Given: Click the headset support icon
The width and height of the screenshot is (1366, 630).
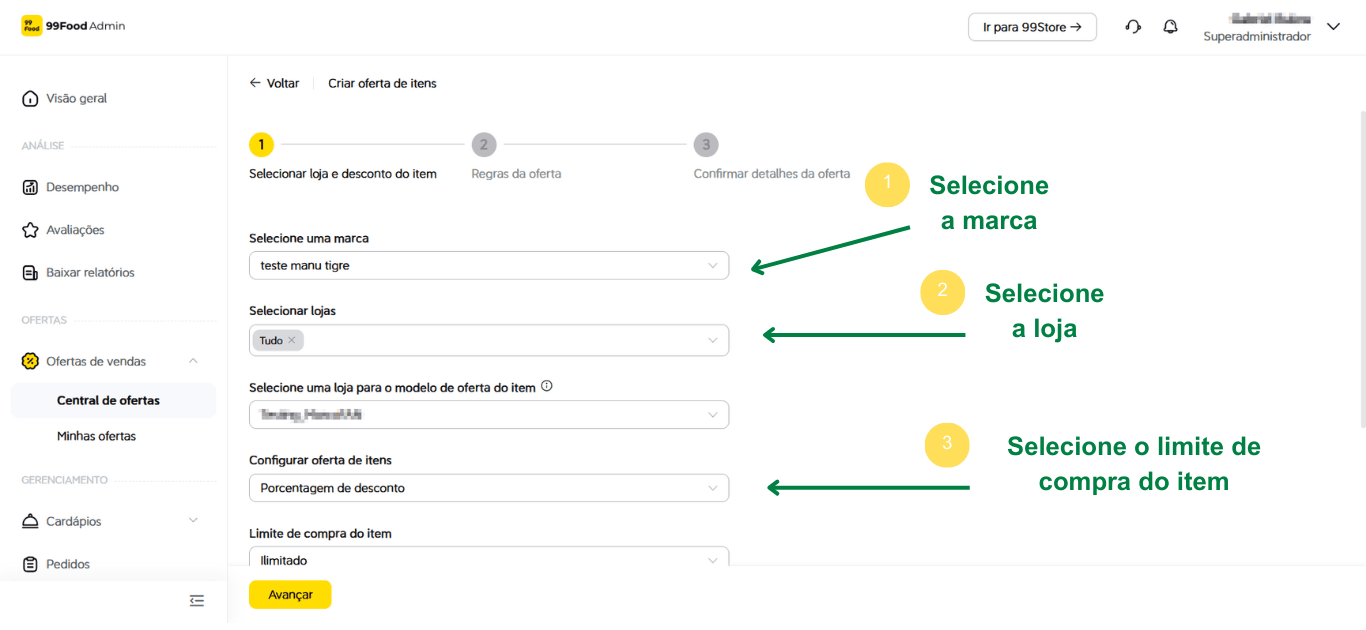Looking at the screenshot, I should (x=1133, y=27).
